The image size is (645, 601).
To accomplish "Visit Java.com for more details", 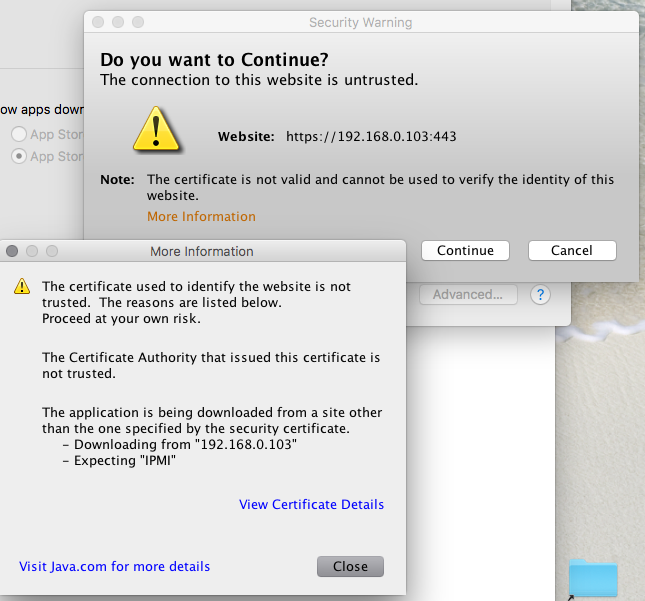I will tap(115, 567).
